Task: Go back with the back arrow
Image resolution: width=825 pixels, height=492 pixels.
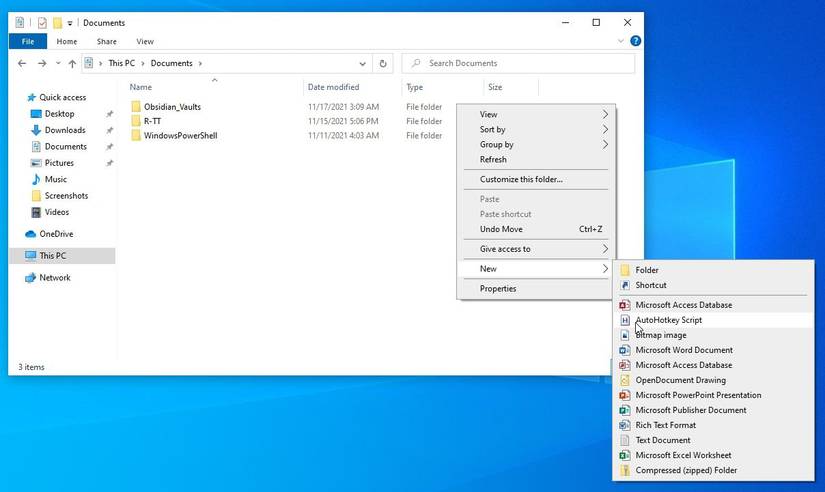Action: click(x=22, y=63)
